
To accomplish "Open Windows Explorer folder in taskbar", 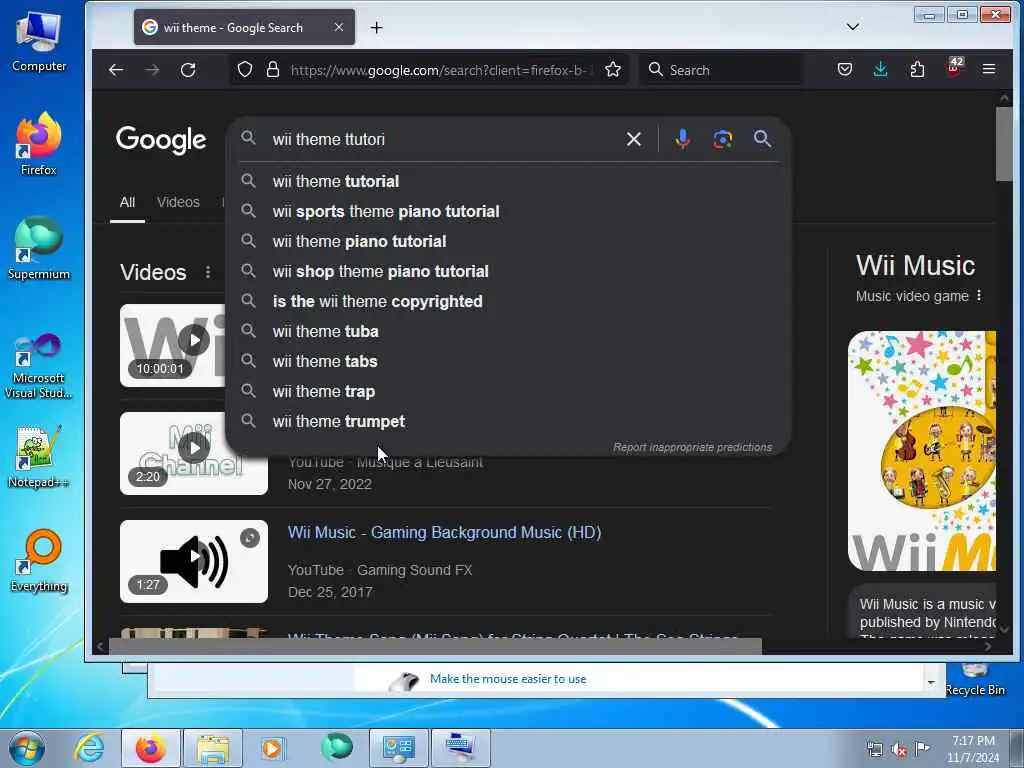I will [x=213, y=748].
